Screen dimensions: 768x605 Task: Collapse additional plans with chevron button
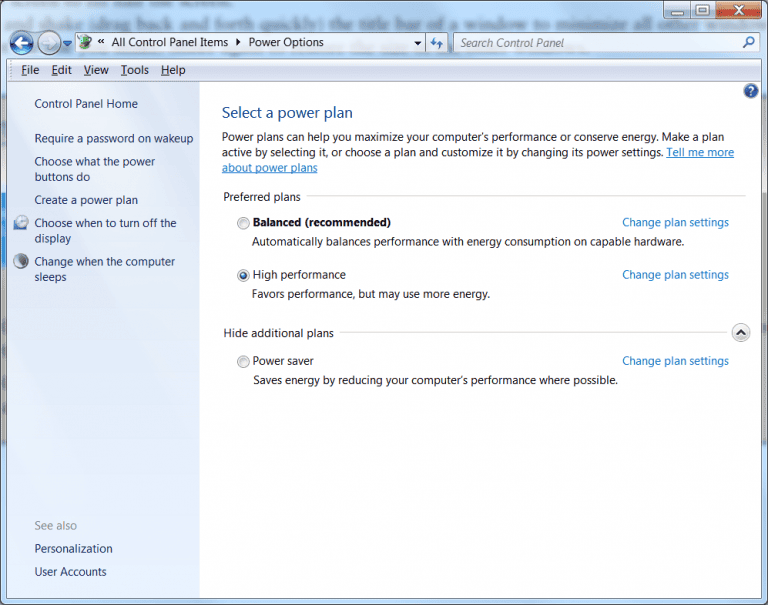tap(741, 333)
